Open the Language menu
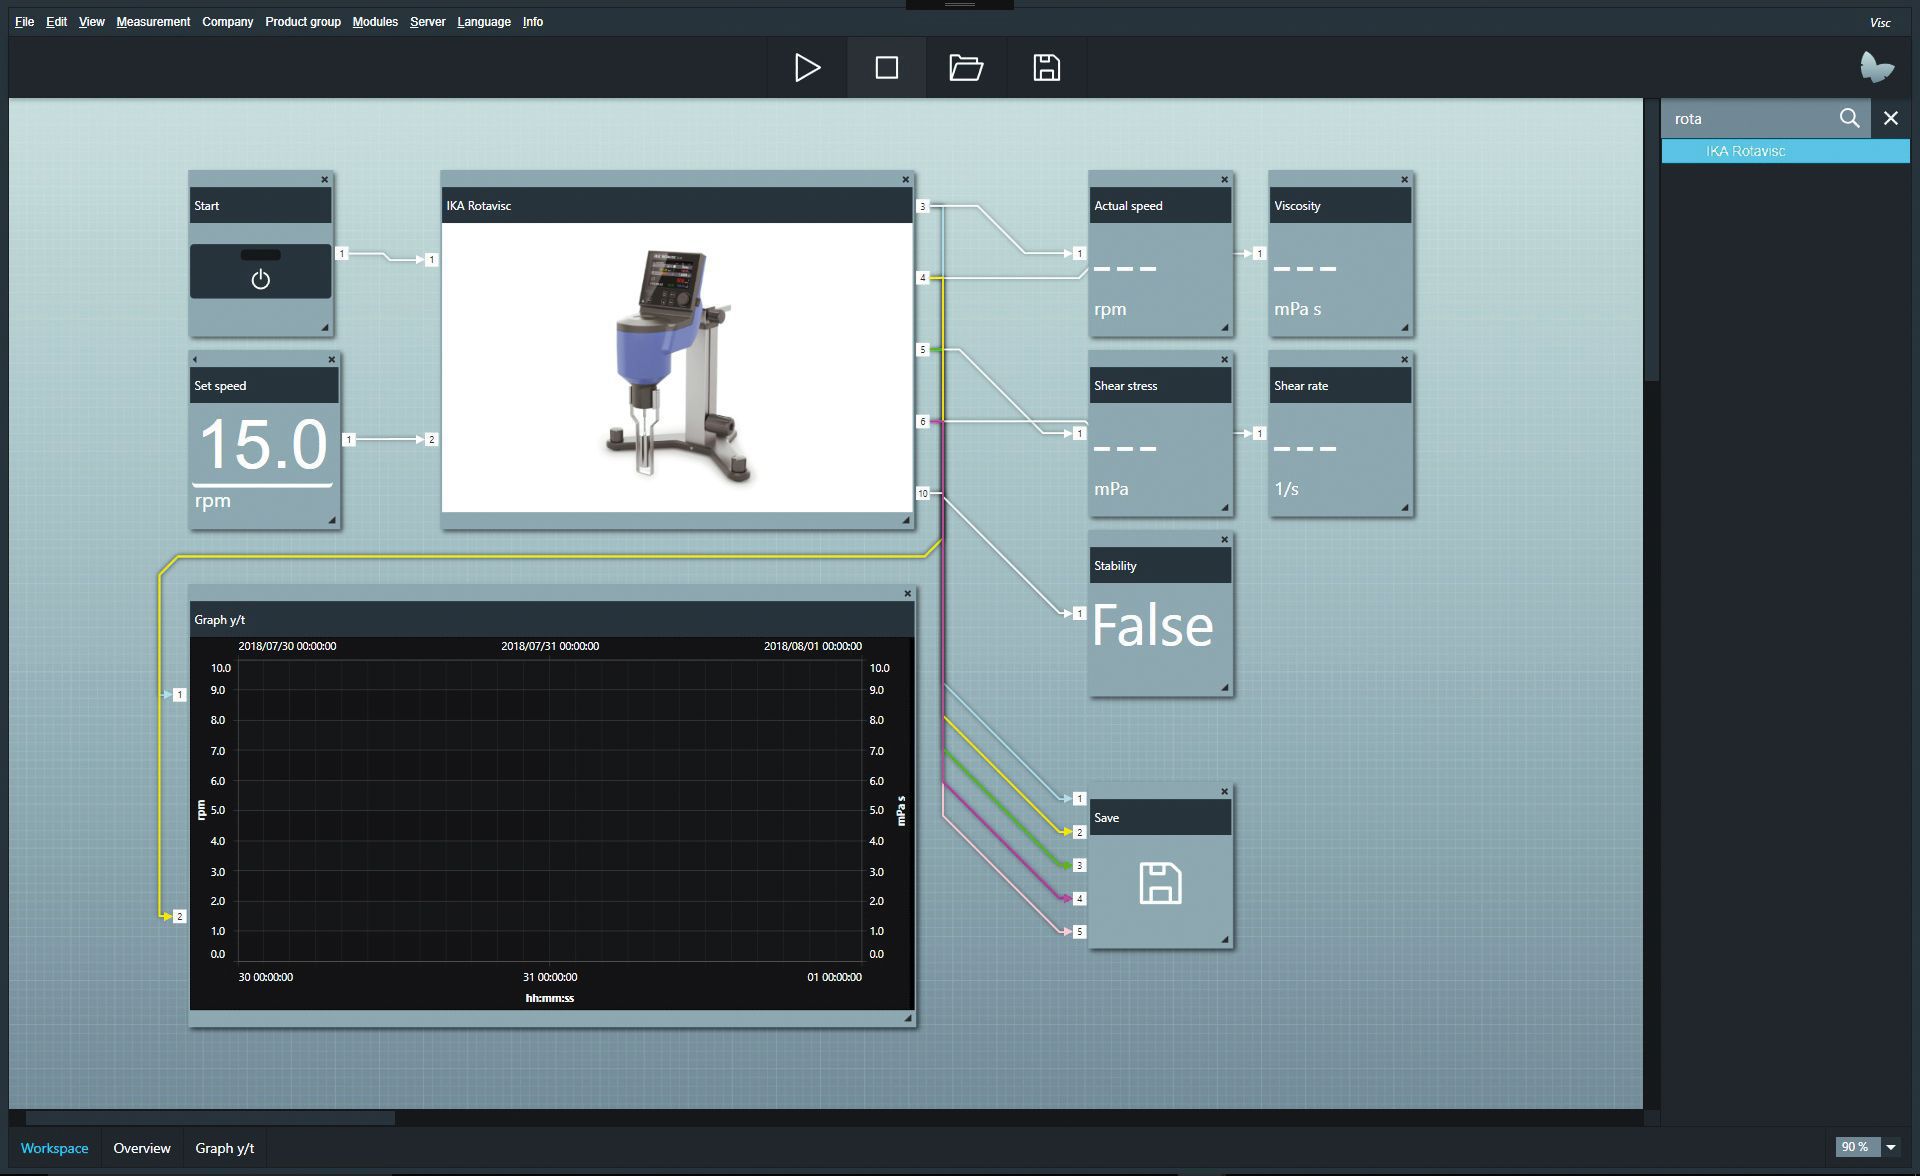The image size is (1920, 1176). 483,21
